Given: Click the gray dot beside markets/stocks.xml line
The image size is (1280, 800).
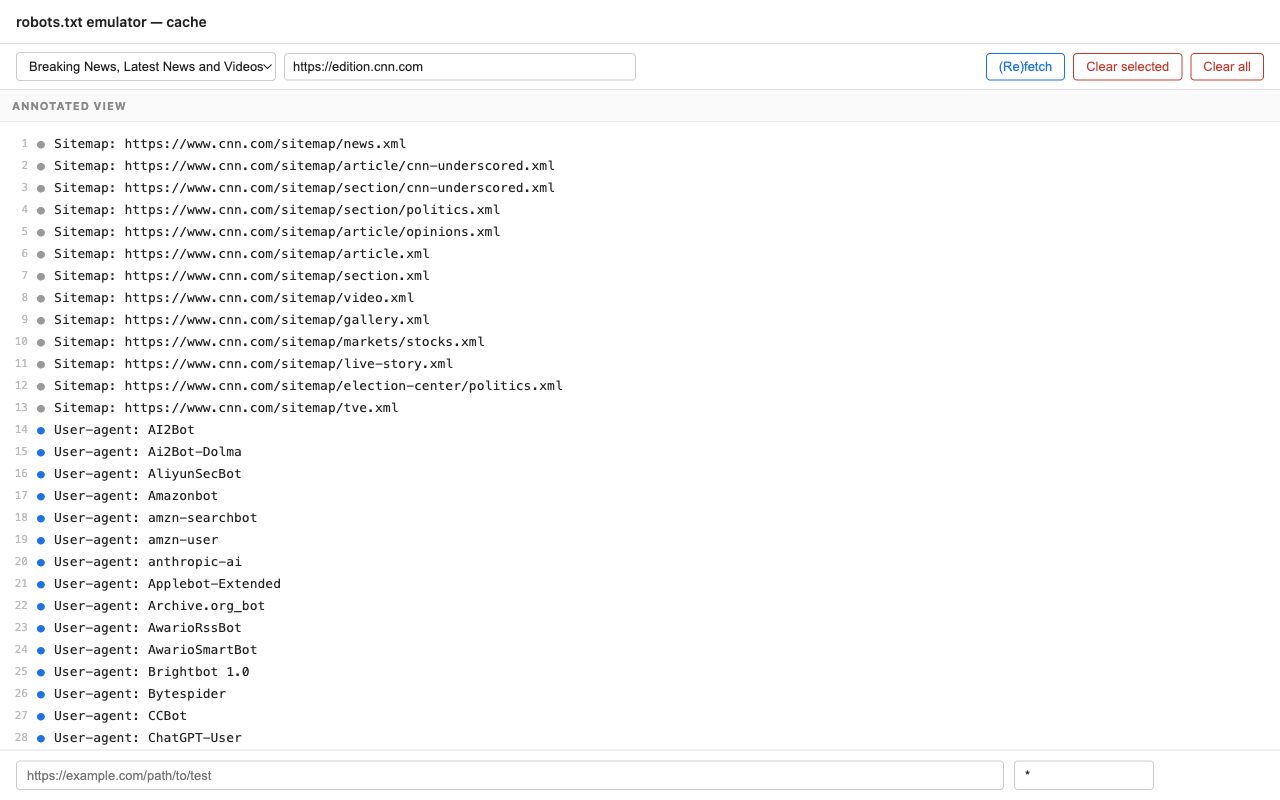Looking at the screenshot, I should tap(41, 342).
